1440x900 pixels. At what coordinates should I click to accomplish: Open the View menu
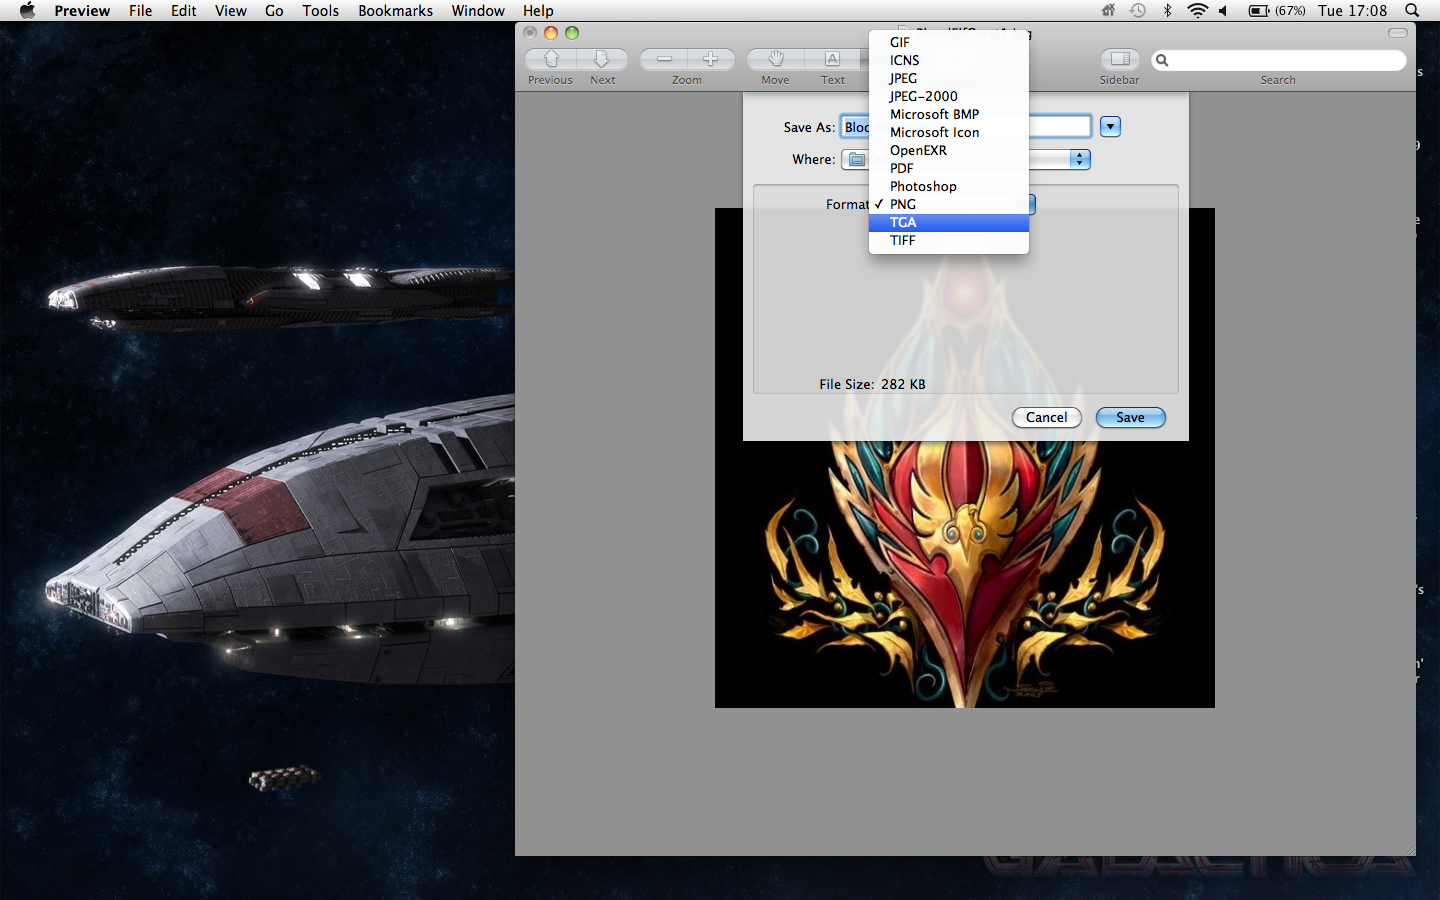coord(230,10)
